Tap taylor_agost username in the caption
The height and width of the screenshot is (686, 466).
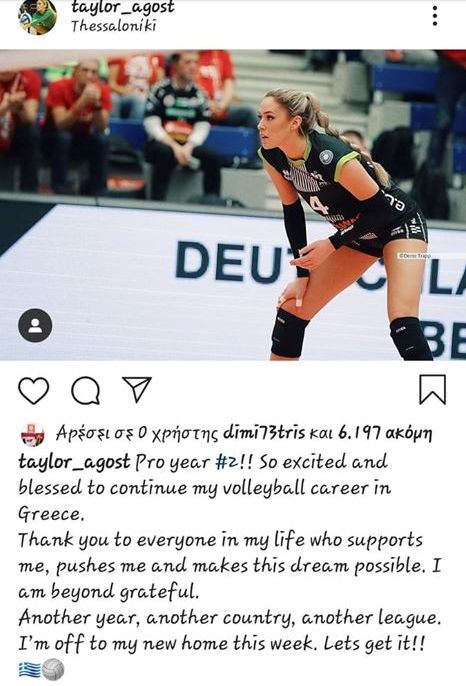(74, 463)
